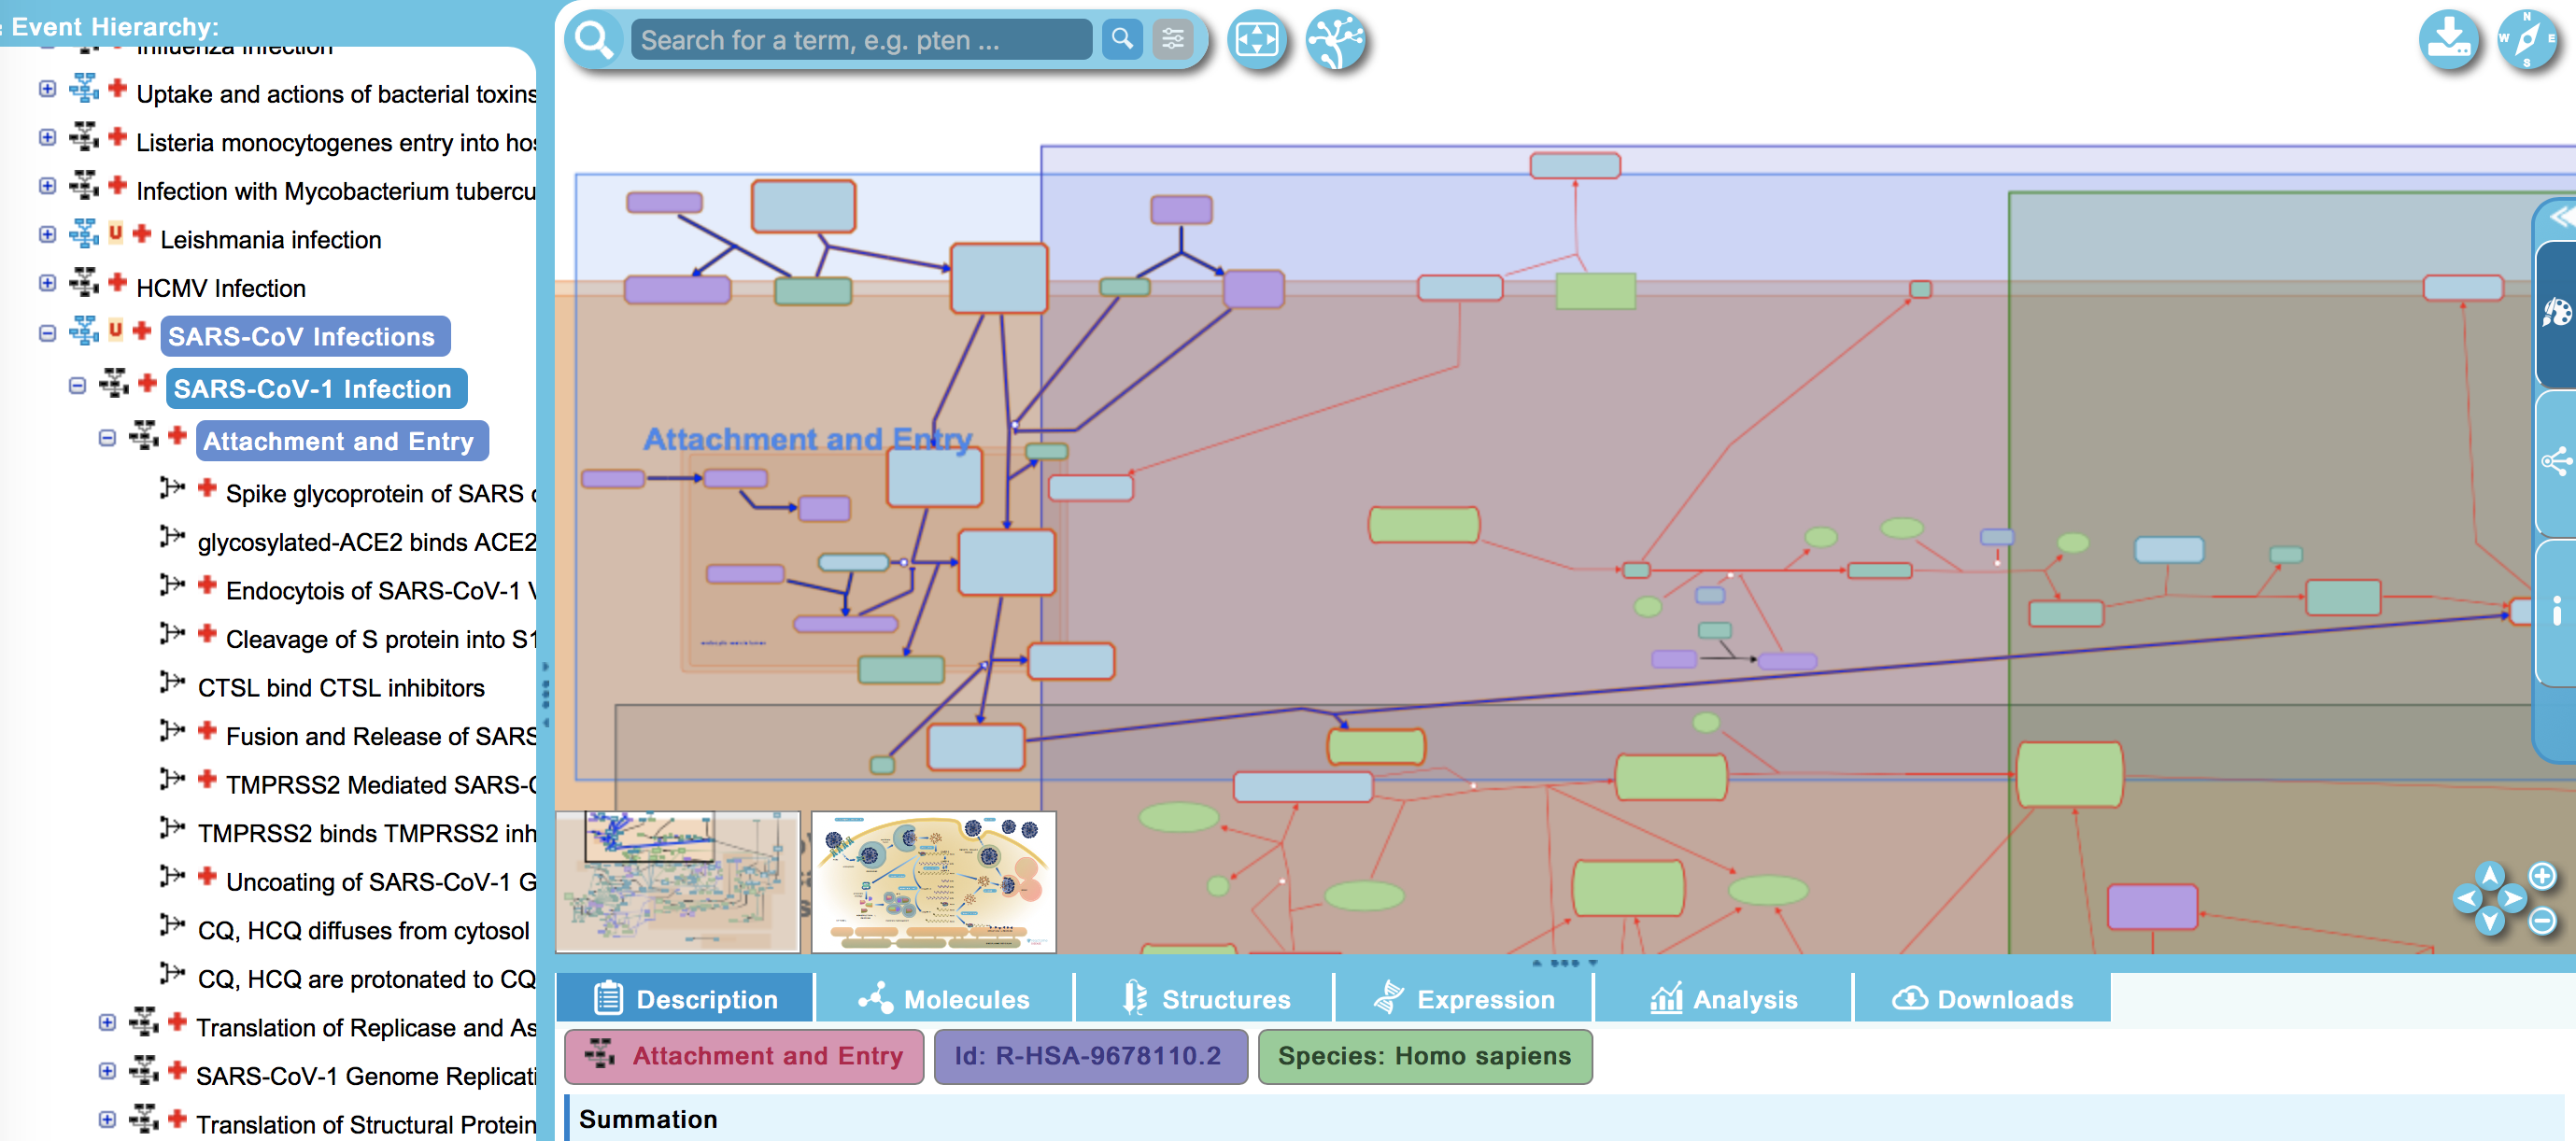Image resolution: width=2576 pixels, height=1141 pixels.
Task: Switch to the Molecules tab
Action: [x=944, y=999]
